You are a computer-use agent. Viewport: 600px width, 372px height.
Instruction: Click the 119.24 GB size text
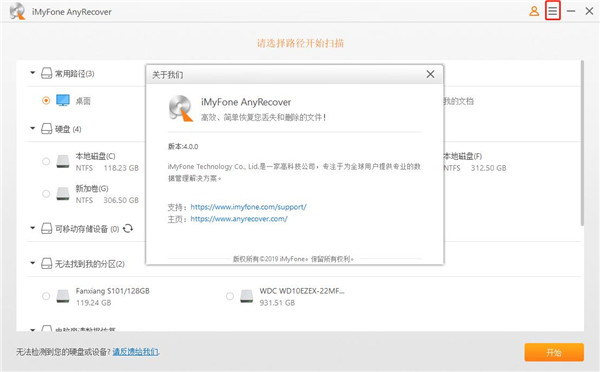[93, 303]
